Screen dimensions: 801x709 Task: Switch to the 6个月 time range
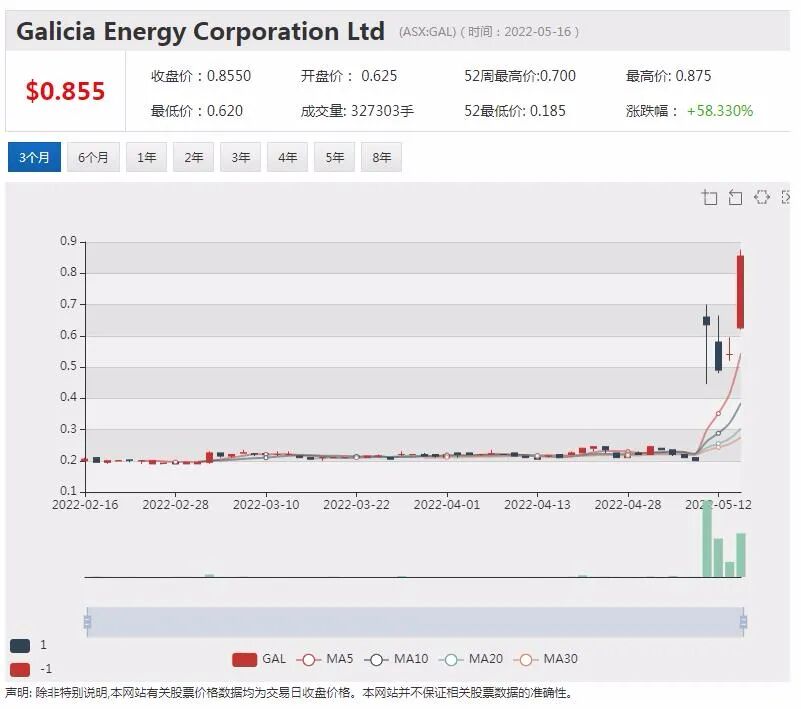(x=93, y=157)
